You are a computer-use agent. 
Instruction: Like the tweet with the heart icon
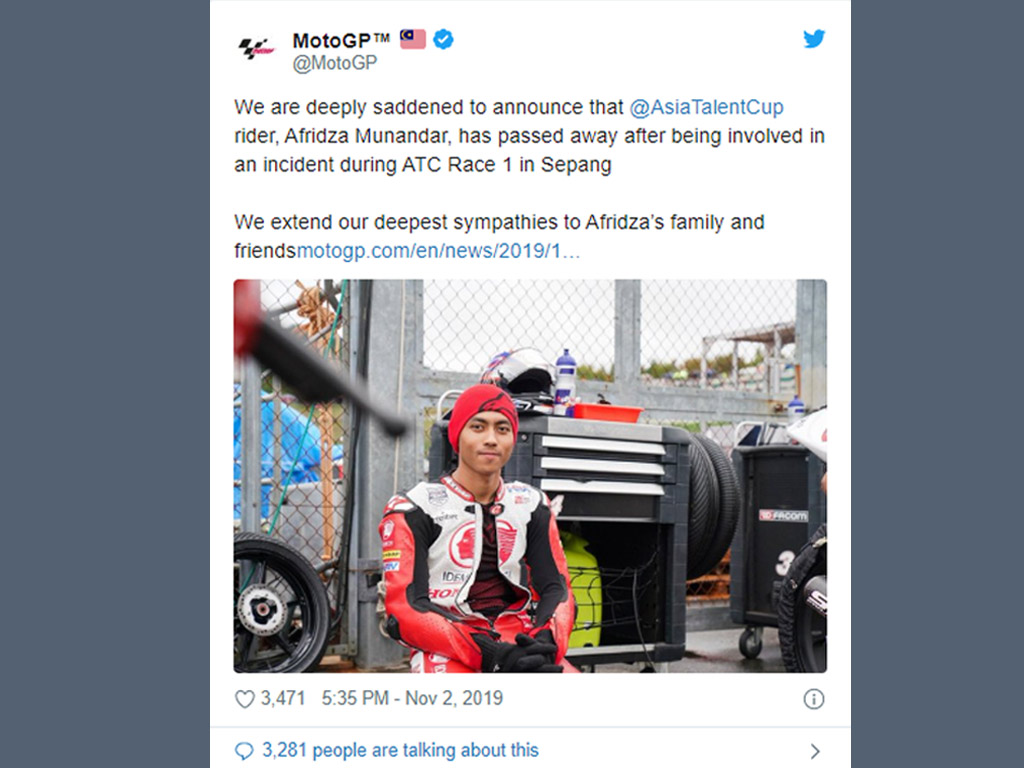(x=244, y=699)
